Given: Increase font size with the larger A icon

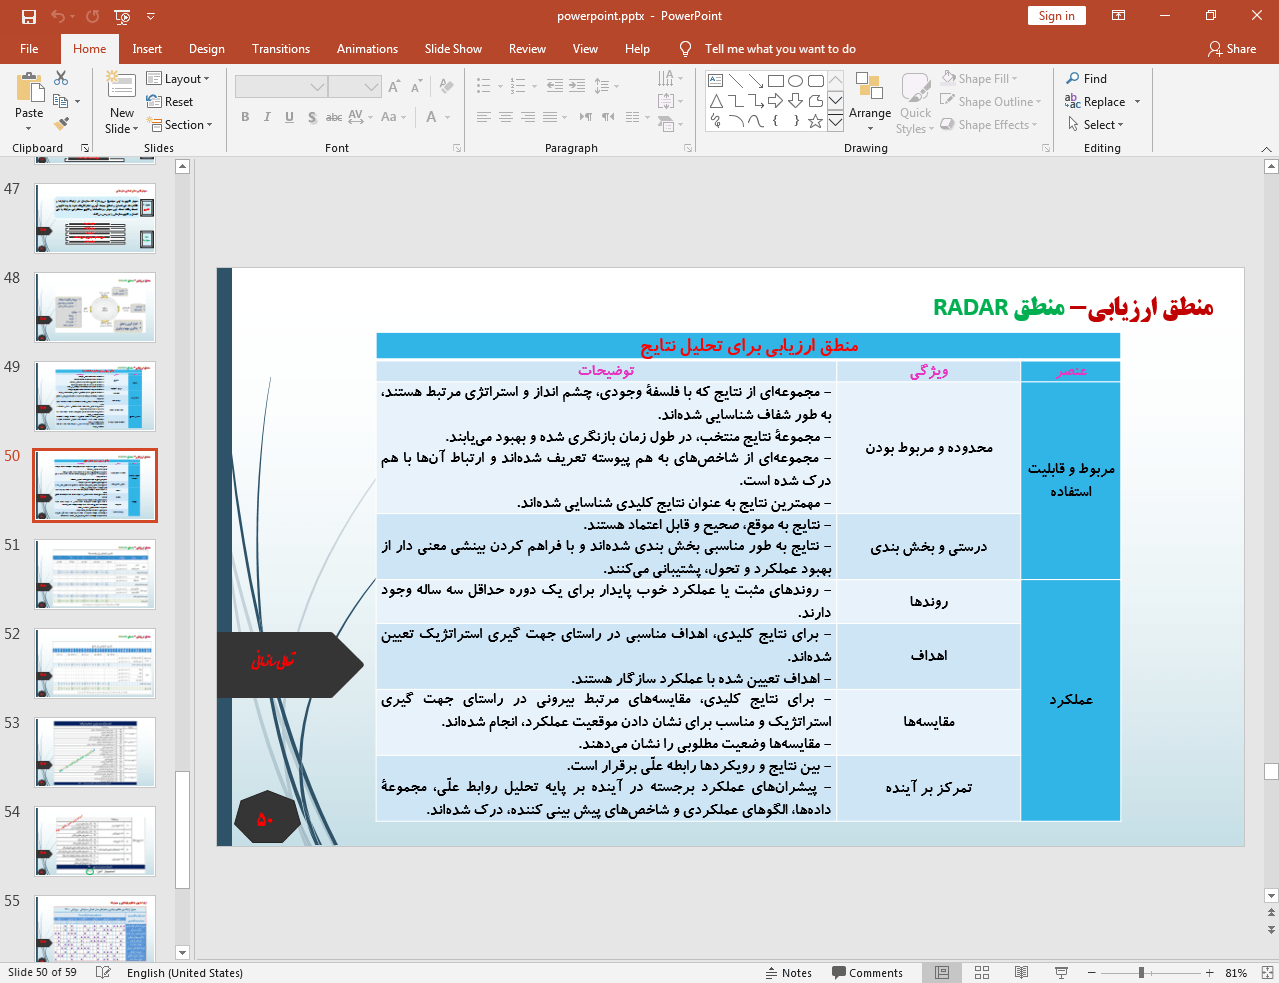Looking at the screenshot, I should click(394, 87).
